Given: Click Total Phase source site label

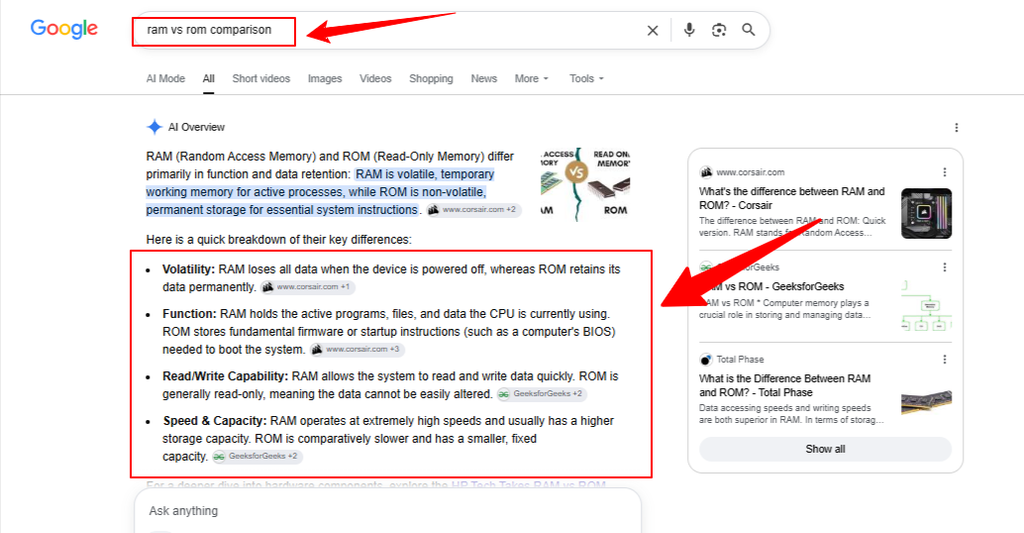Looking at the screenshot, I should tap(740, 359).
